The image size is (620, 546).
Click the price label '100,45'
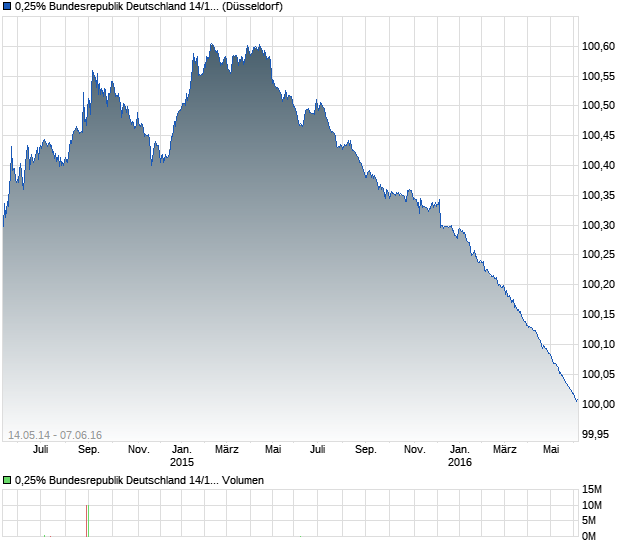click(598, 135)
